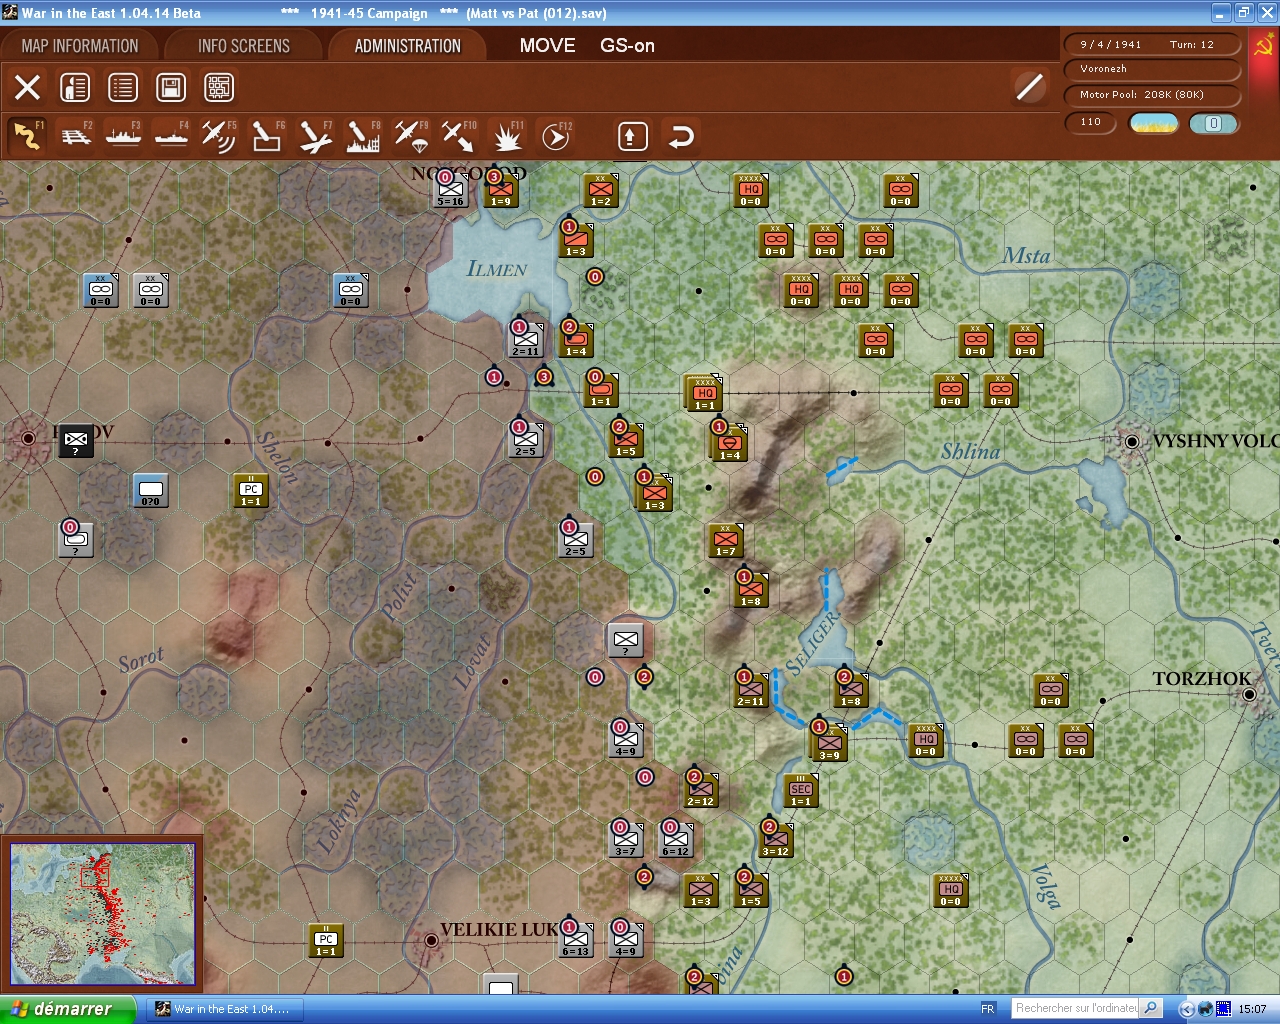Click the 15:07 system clock

tap(1252, 1009)
